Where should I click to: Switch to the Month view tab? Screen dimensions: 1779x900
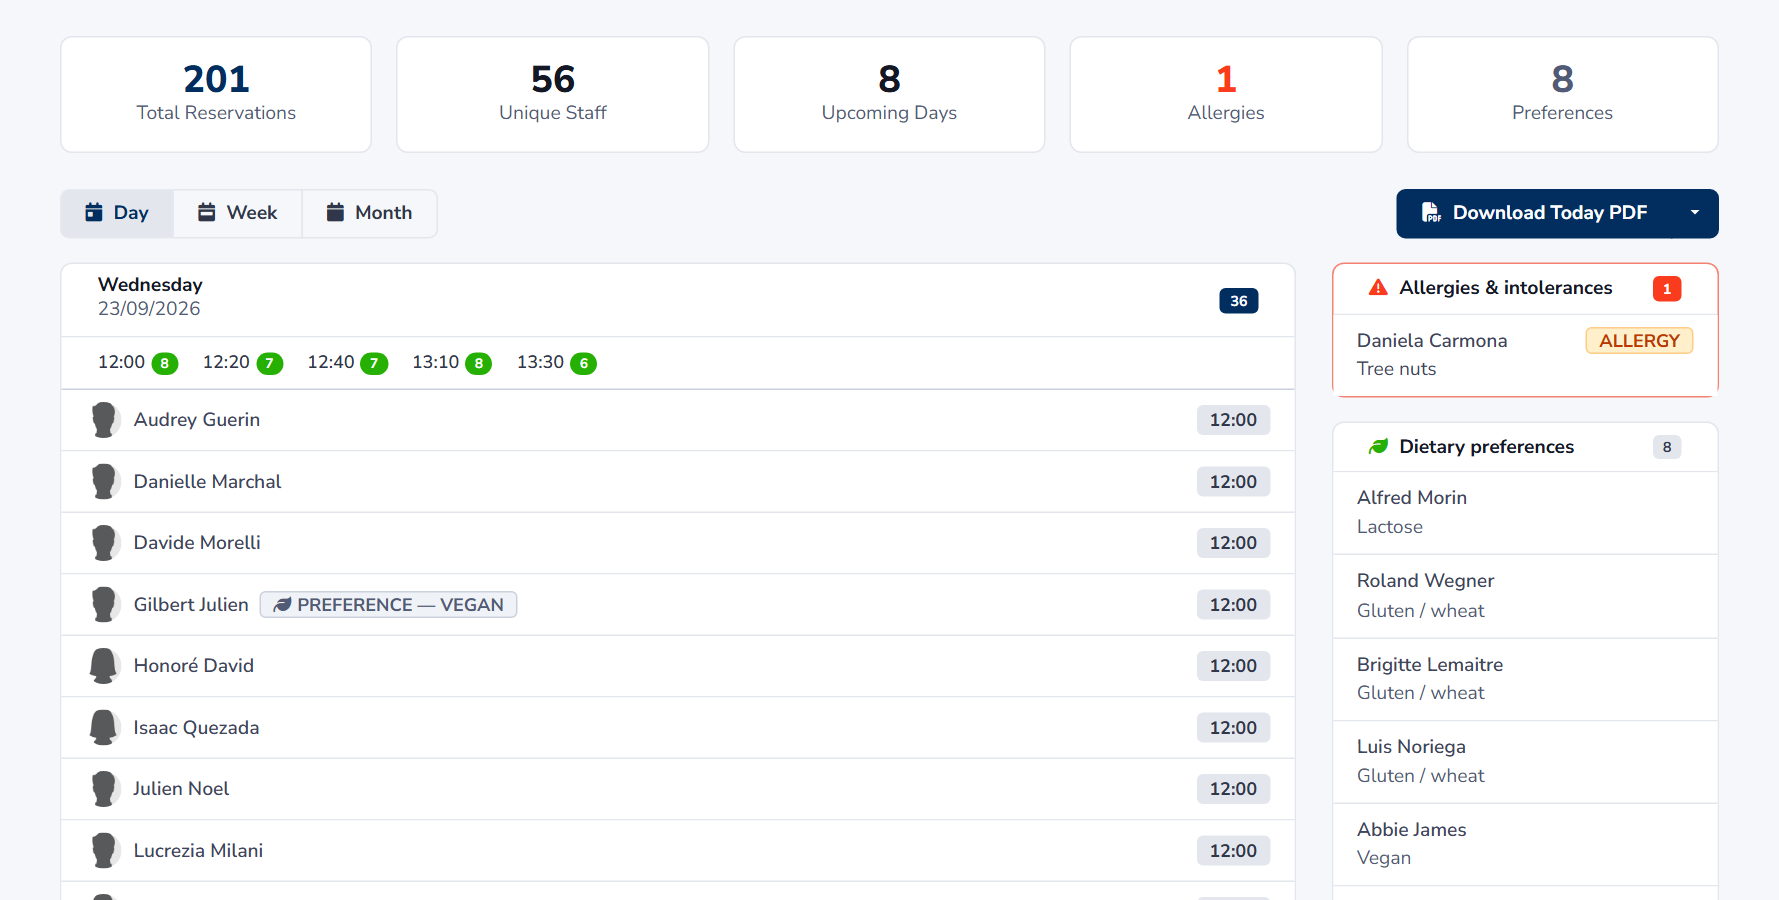369,213
